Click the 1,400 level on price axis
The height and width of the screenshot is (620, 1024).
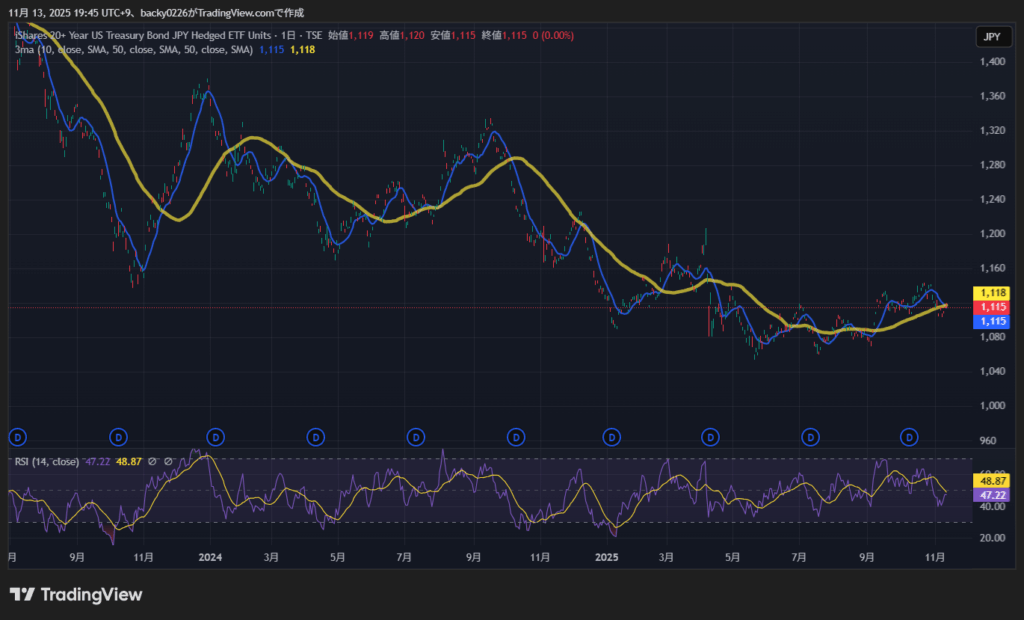tap(992, 62)
